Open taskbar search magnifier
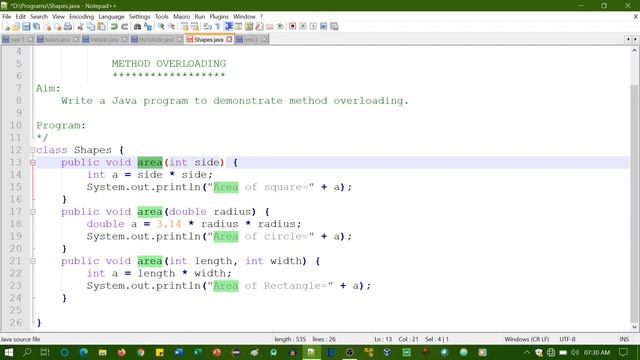 (27, 352)
